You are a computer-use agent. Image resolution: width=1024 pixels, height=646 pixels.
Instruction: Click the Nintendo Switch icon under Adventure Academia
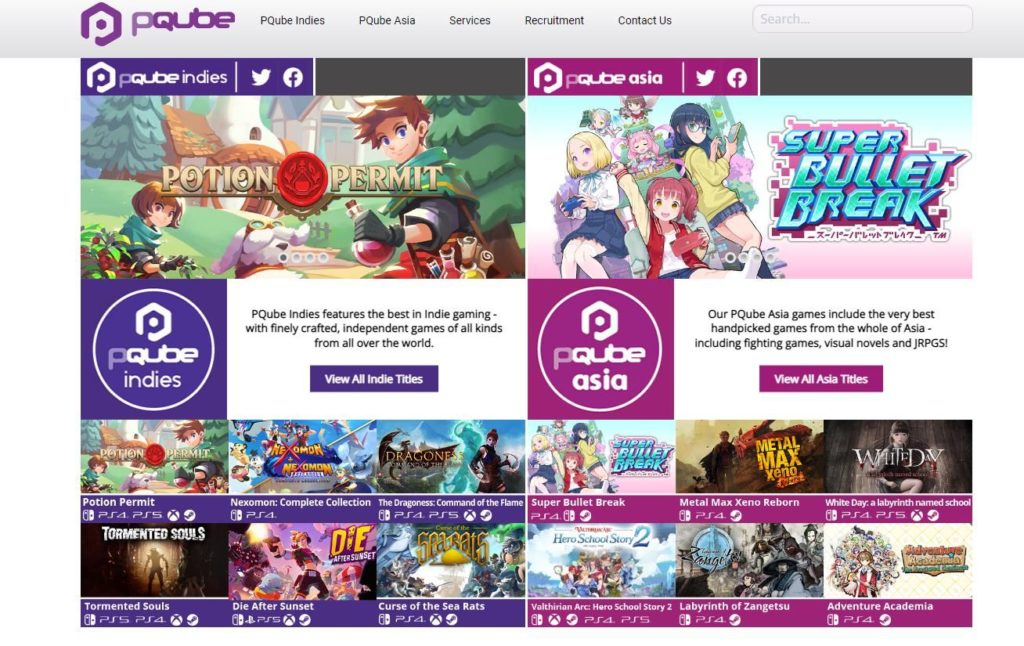[833, 620]
